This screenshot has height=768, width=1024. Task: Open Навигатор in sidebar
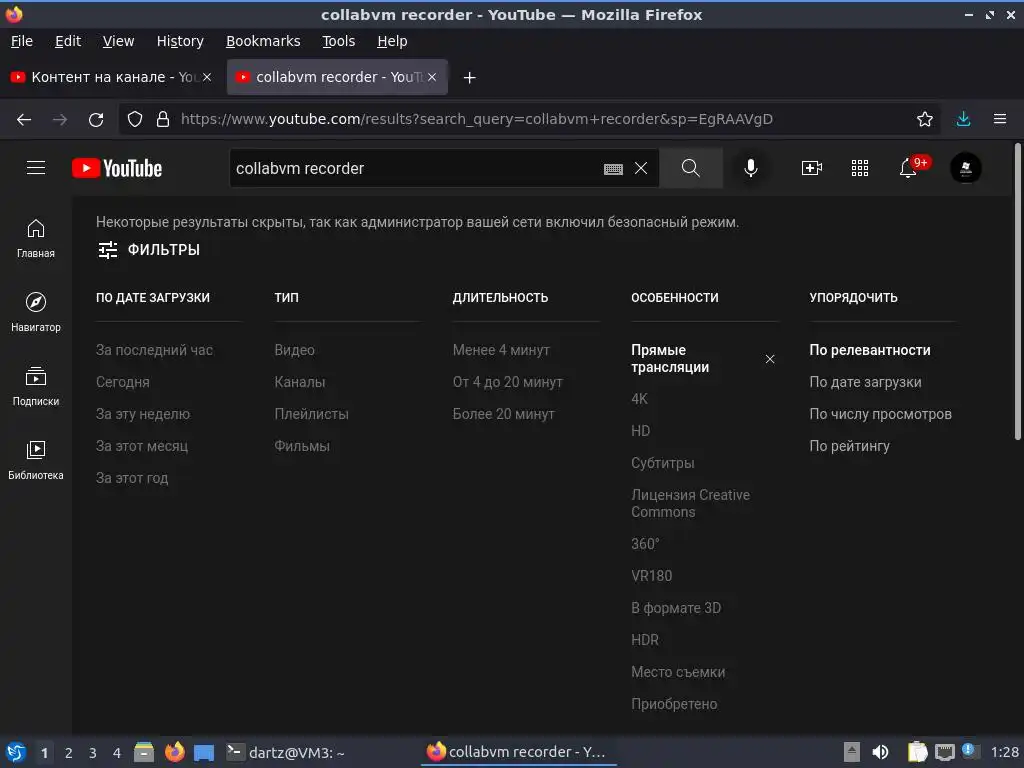(36, 313)
